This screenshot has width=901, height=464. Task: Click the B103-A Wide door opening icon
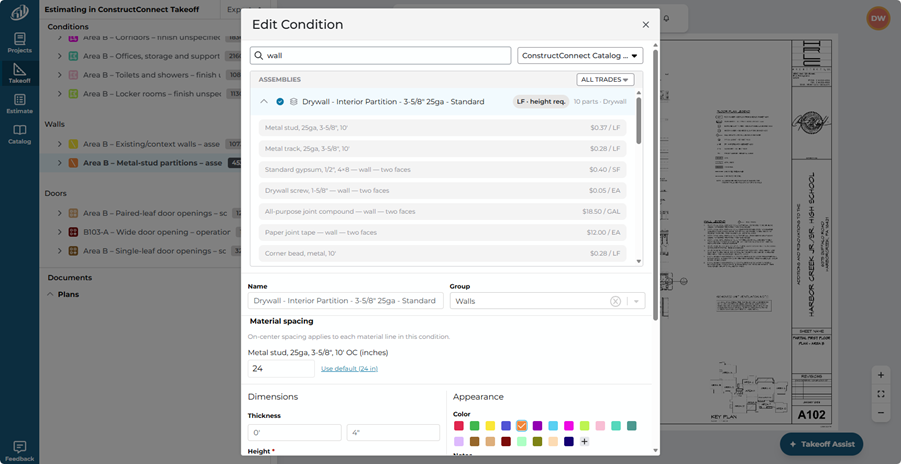pyautogui.click(x=74, y=232)
